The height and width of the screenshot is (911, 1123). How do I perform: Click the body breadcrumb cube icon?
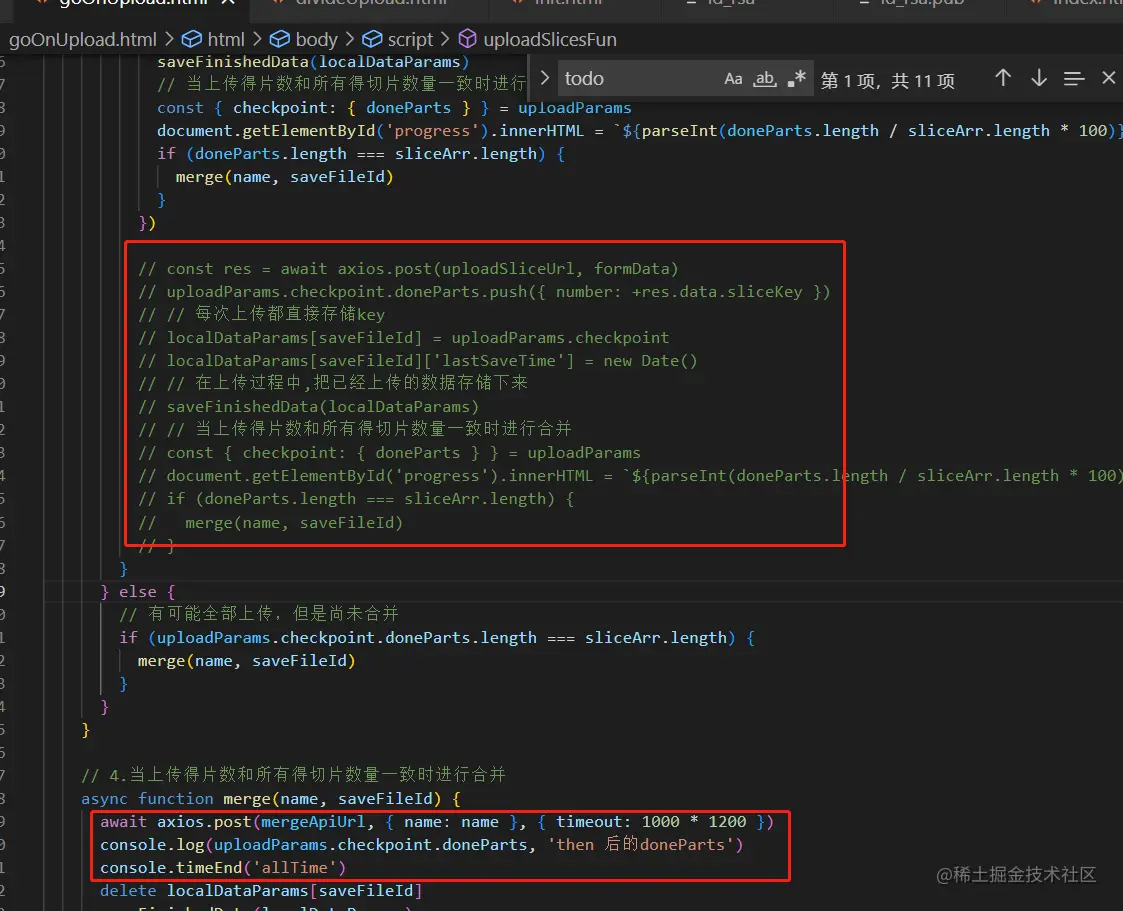pyautogui.click(x=279, y=39)
